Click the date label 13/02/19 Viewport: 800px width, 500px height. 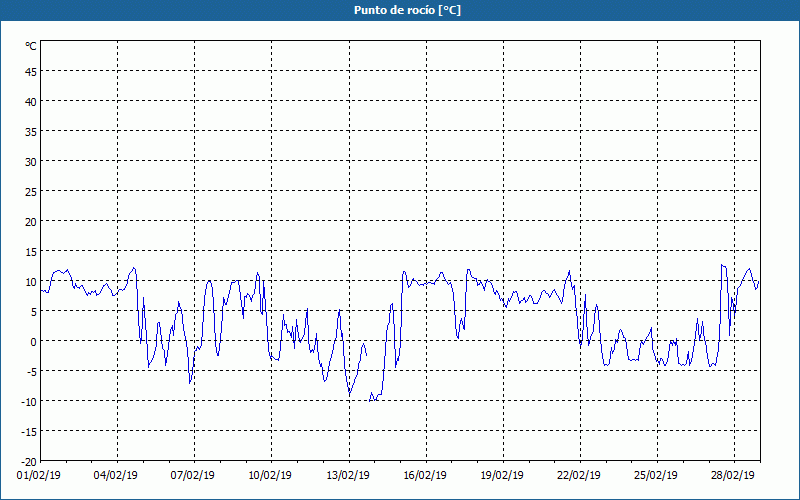[x=348, y=476]
